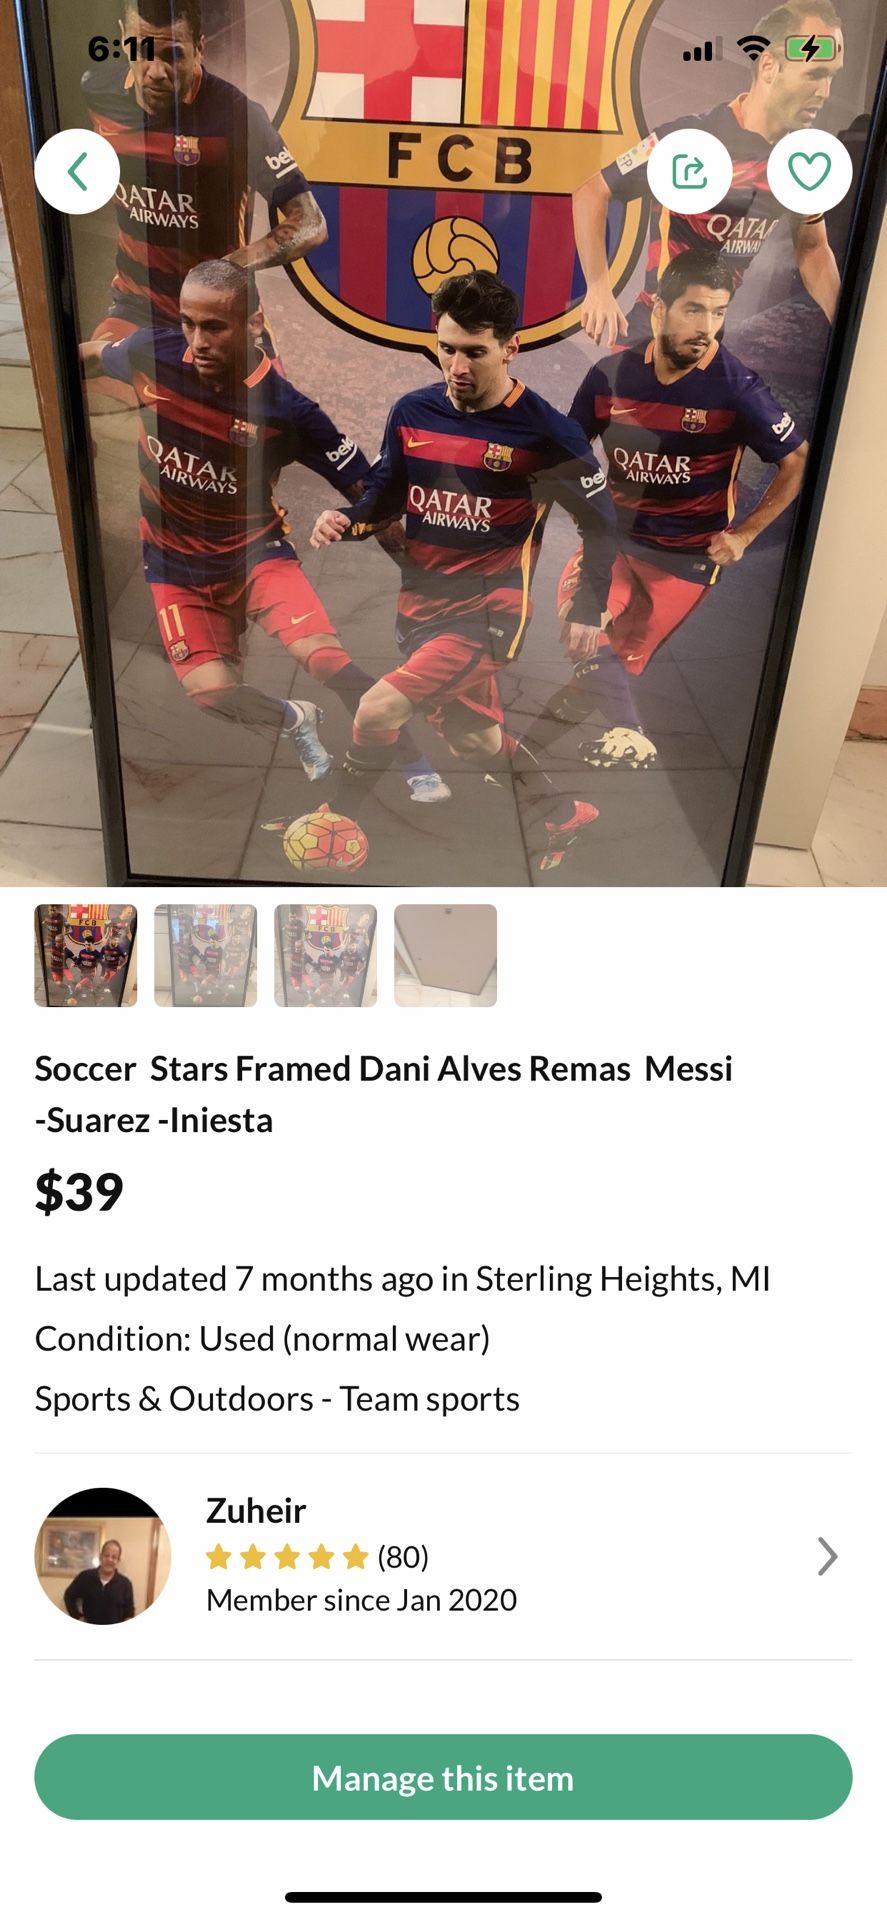Tap the $39 price label
The image size is (887, 1920).
point(79,1191)
